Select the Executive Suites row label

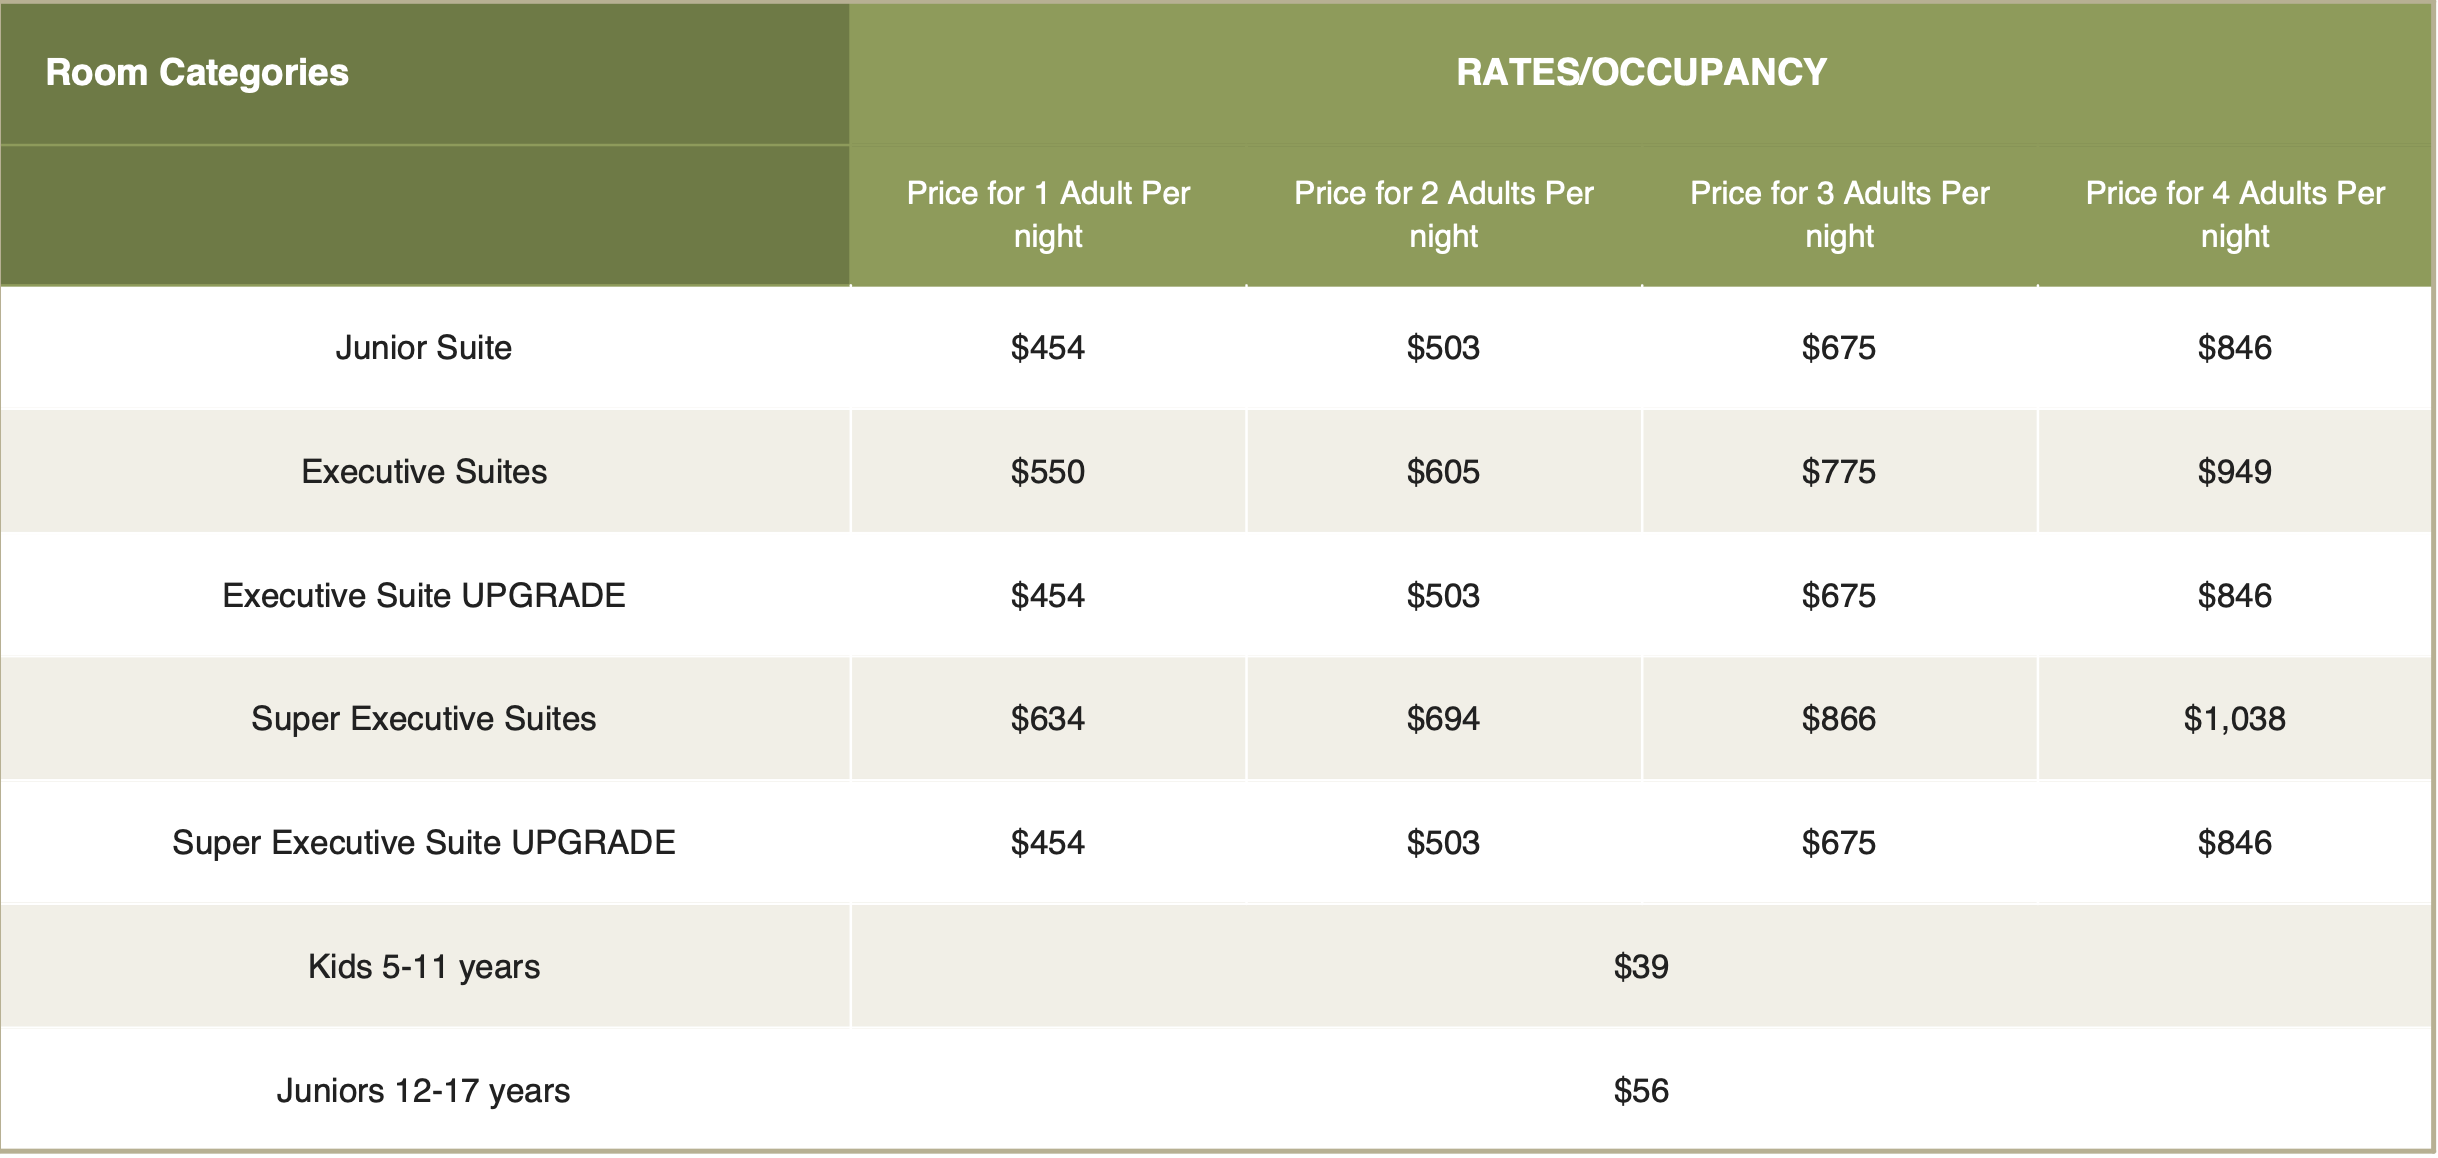click(x=424, y=471)
